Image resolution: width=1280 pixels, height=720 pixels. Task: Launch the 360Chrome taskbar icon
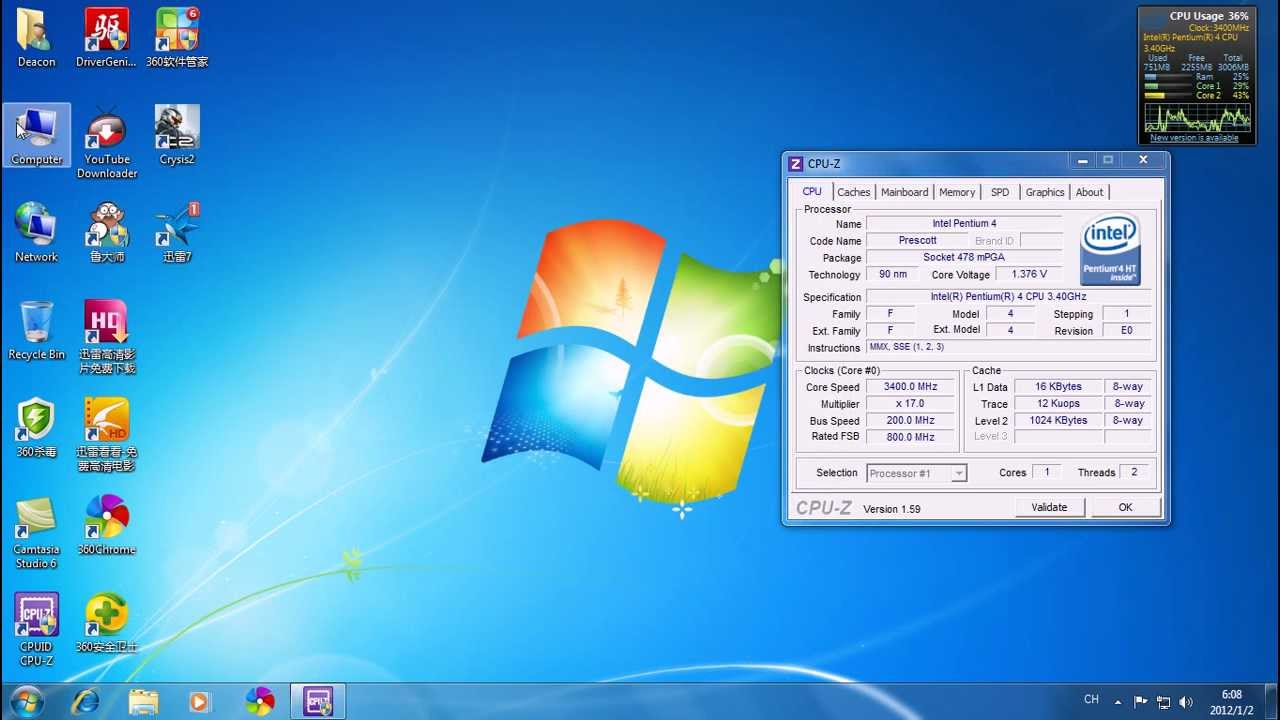pos(260,701)
